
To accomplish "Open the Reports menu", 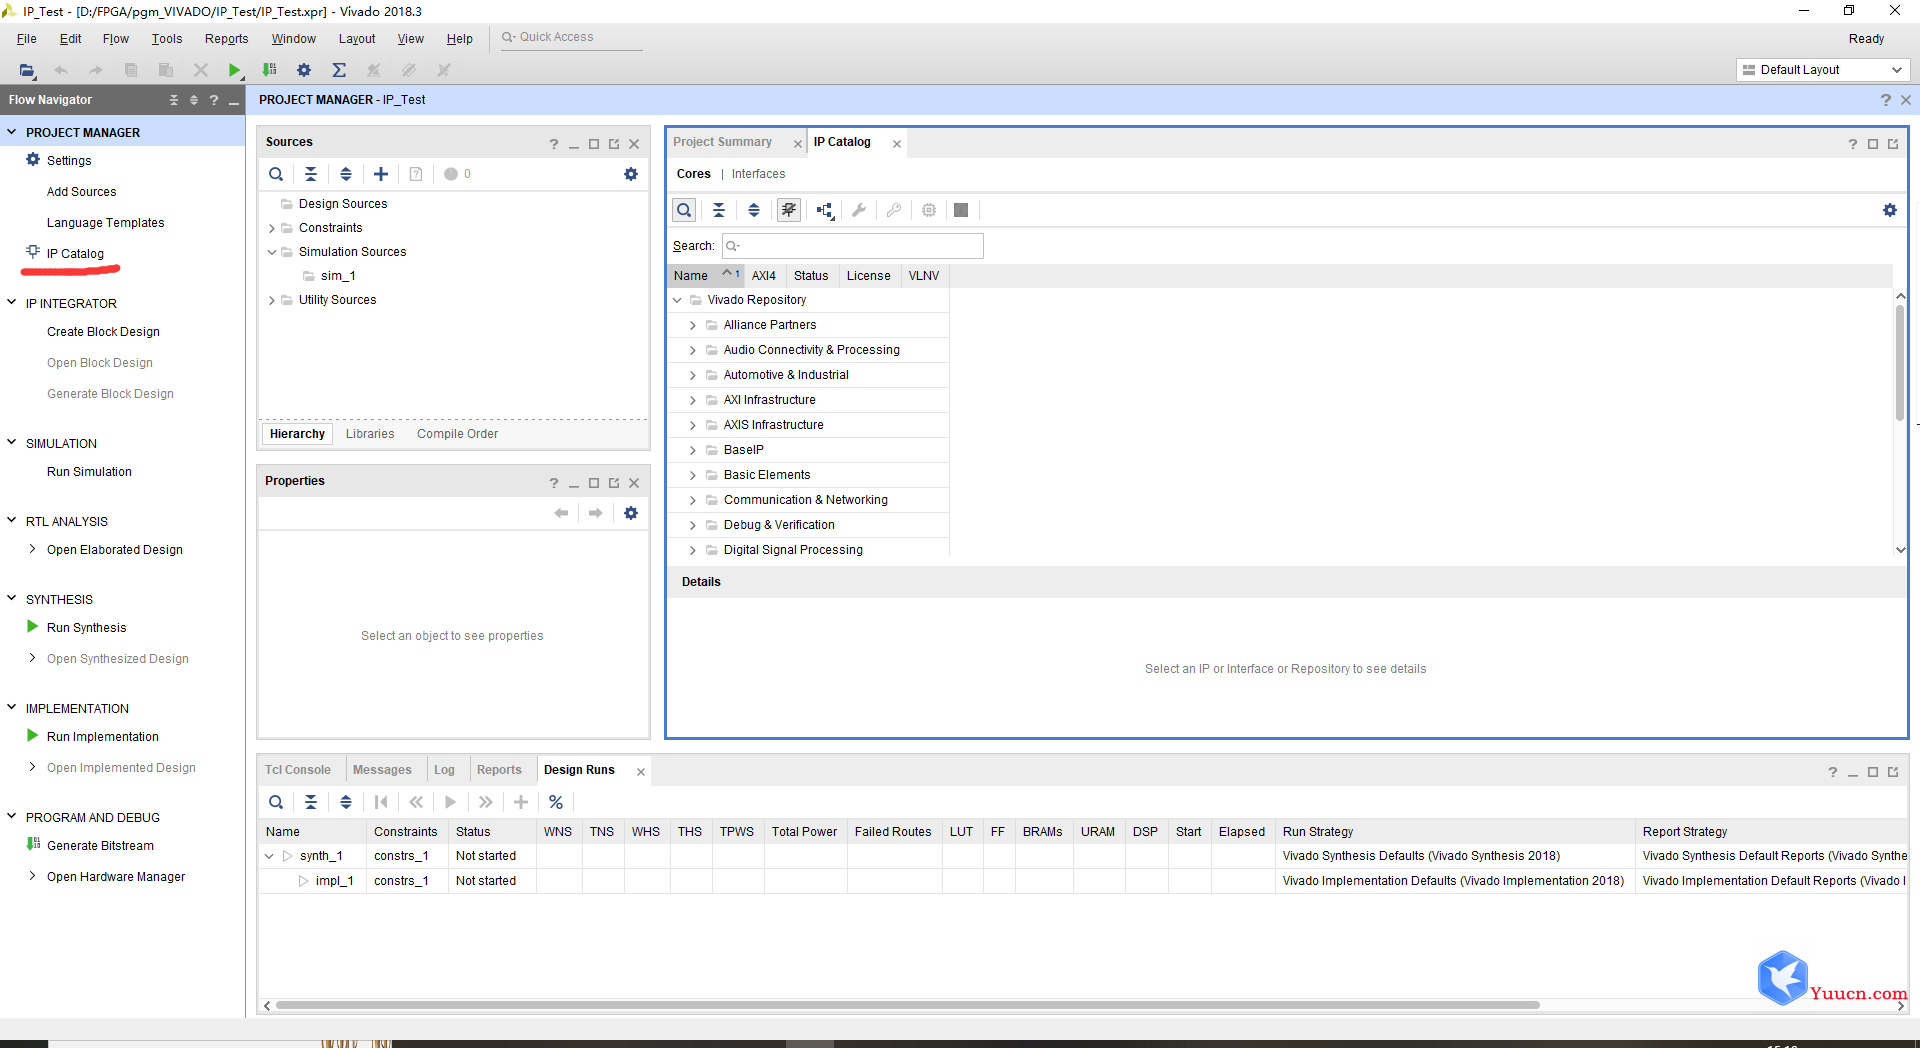I will click(x=227, y=39).
